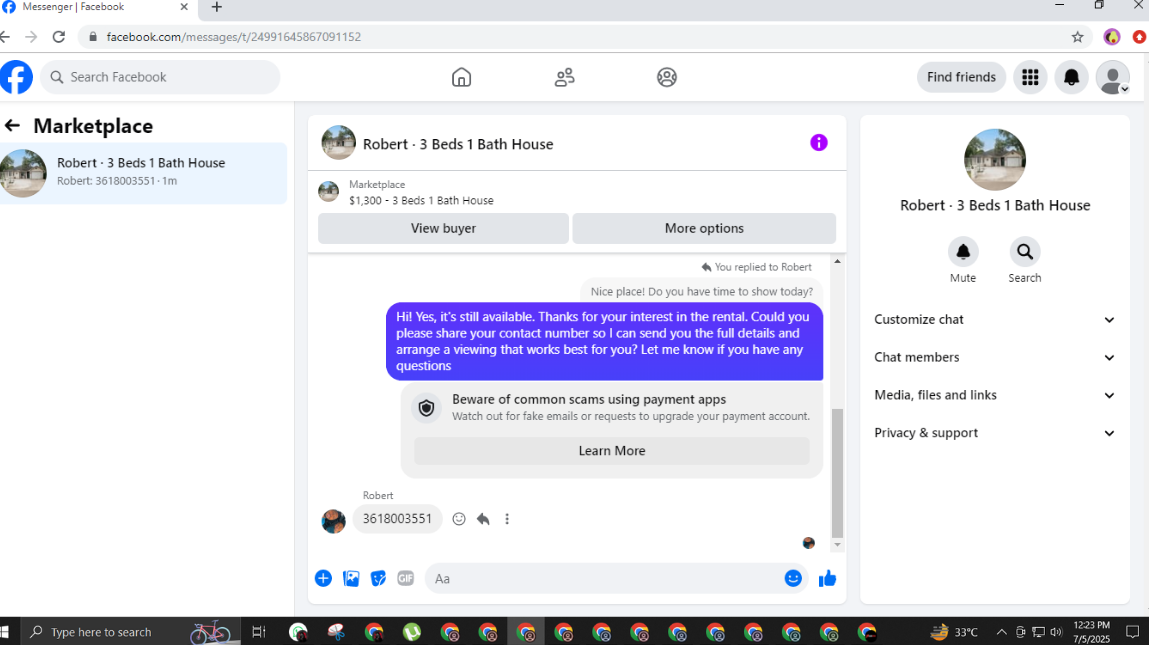This screenshot has height=645, width=1149.
Task: Search in conversation magnifier icon
Action: pyautogui.click(x=1024, y=252)
